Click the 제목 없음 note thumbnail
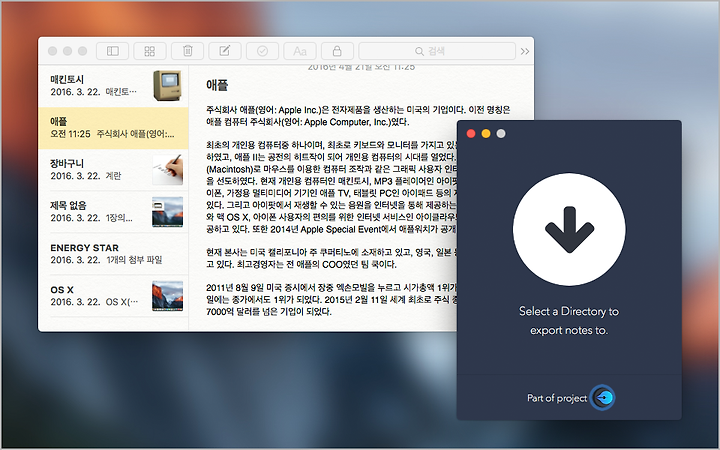Image resolution: width=720 pixels, height=450 pixels. [x=168, y=212]
